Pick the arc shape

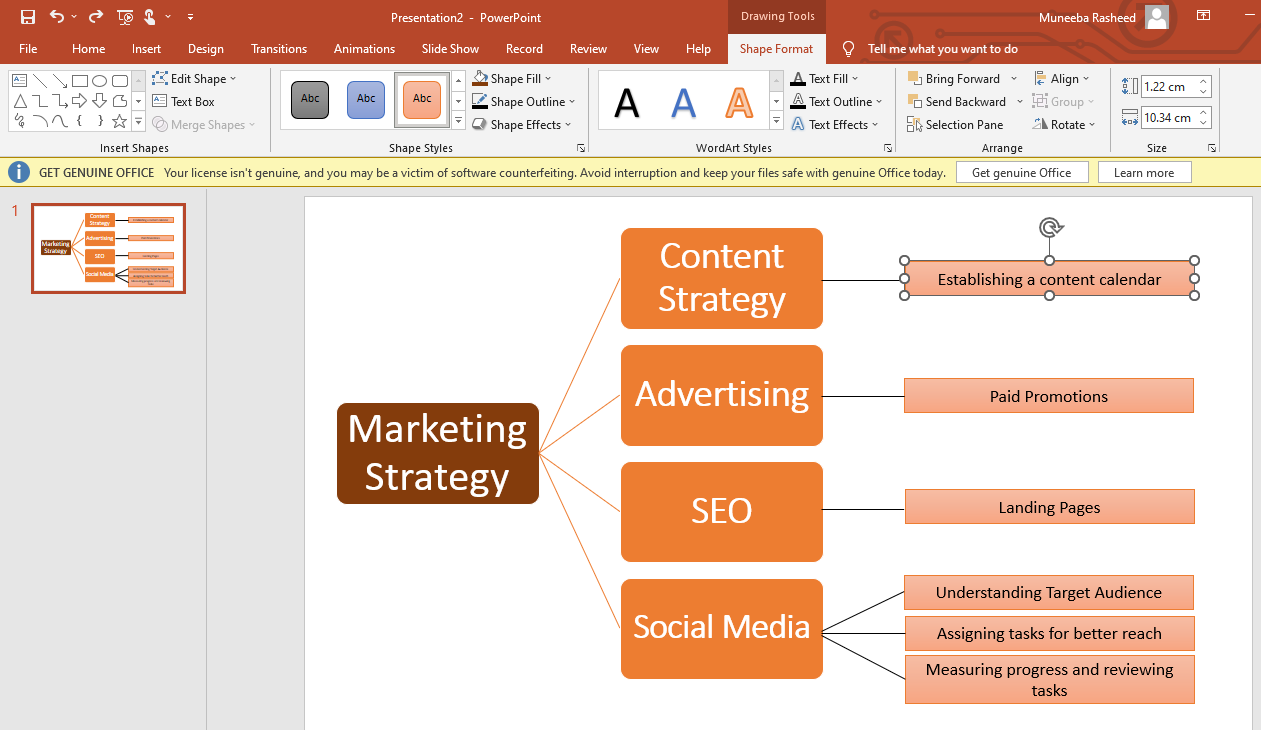(40, 121)
